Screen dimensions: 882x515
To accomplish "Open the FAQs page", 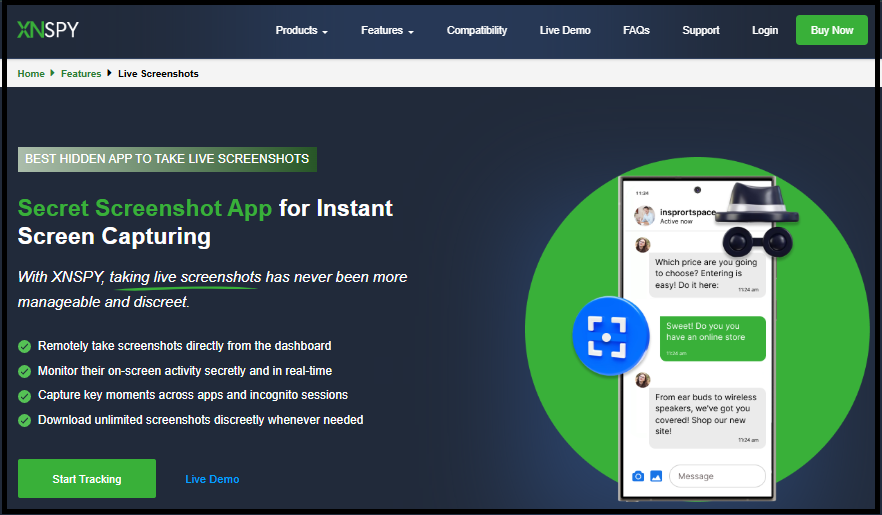I will coord(636,30).
